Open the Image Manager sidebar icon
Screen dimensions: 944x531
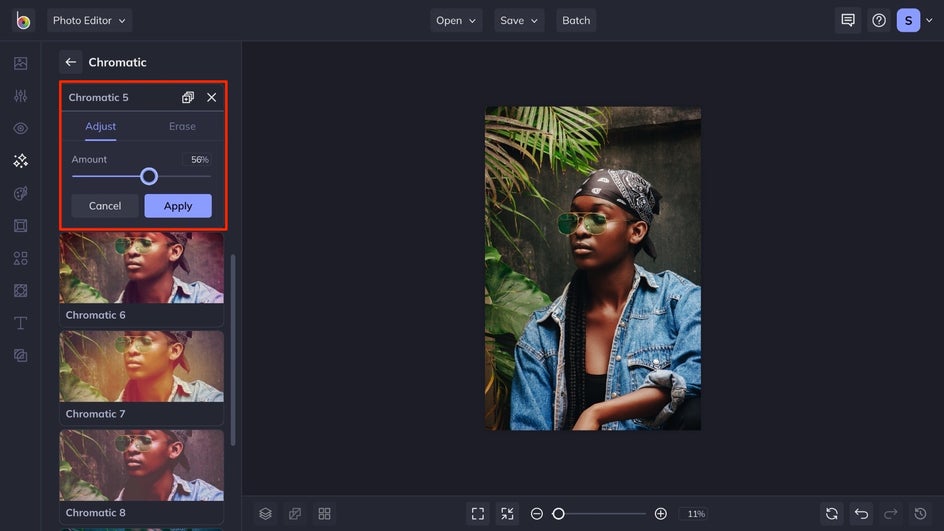click(20, 63)
